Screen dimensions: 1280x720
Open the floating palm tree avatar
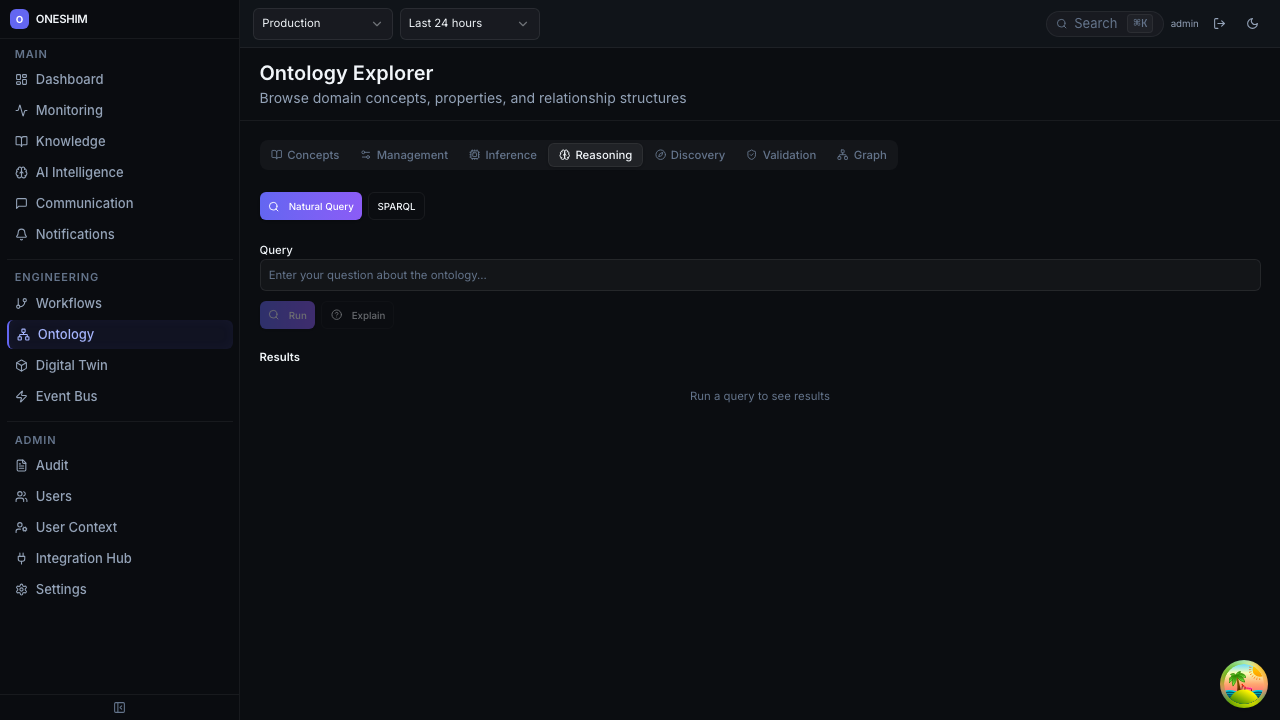pos(1243,684)
